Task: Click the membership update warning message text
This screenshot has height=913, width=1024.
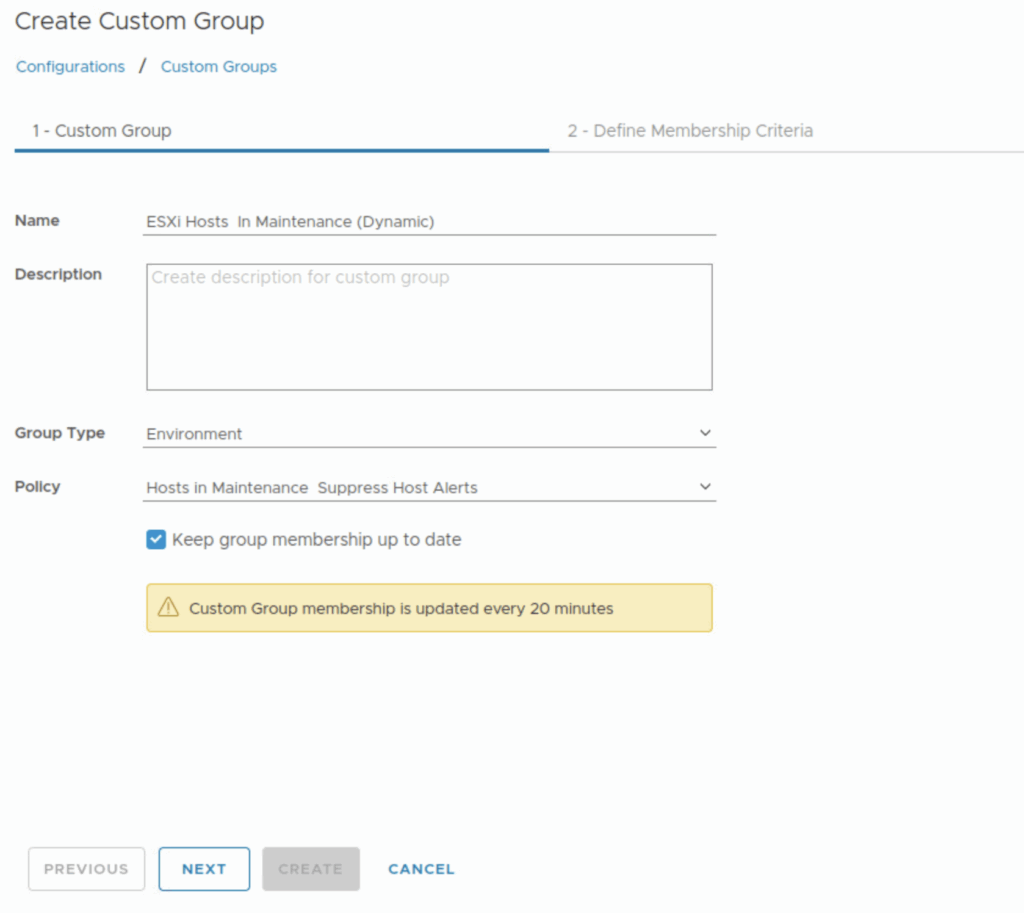Action: [x=401, y=608]
